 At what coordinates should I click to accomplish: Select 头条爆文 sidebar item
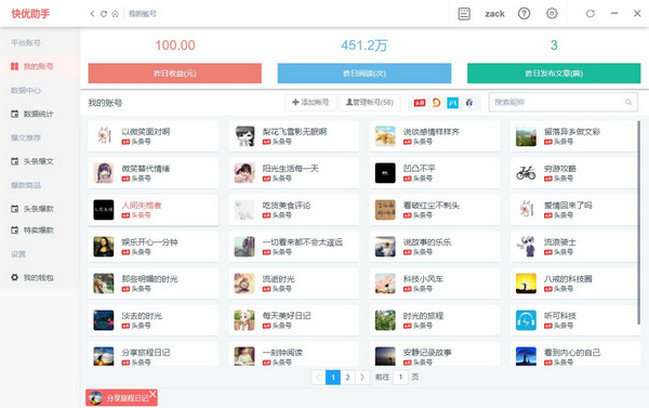click(38, 161)
